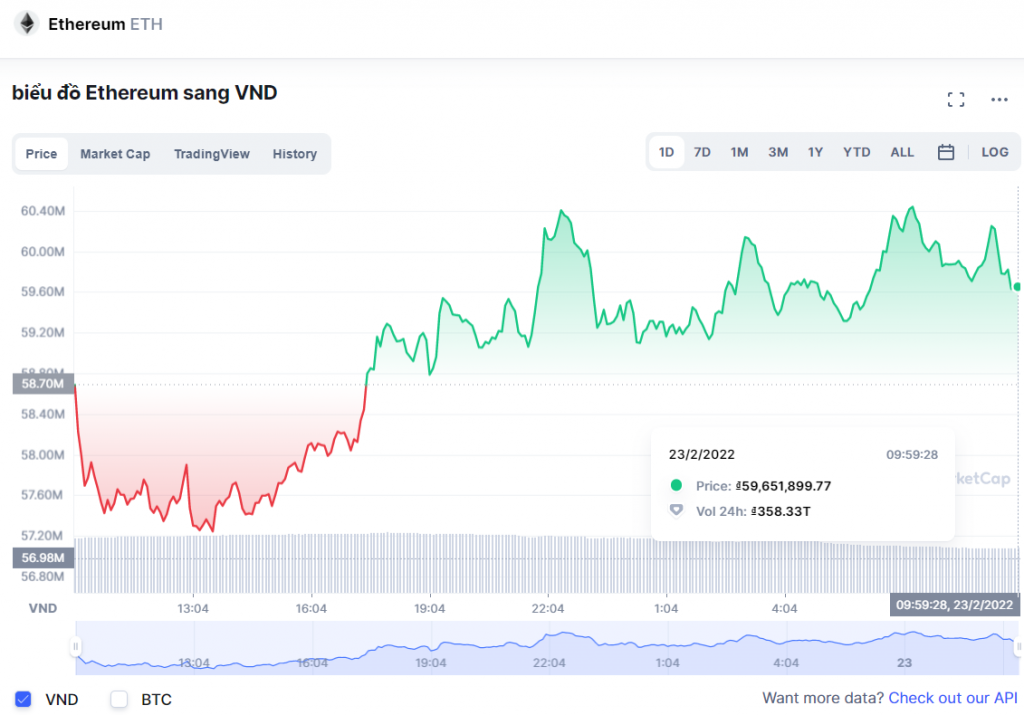Open the calendar date range picker
This screenshot has height=715, width=1024.
point(946,152)
